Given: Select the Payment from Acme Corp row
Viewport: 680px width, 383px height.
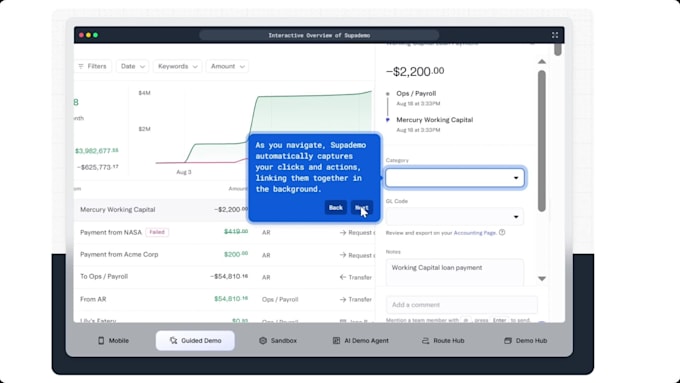Looking at the screenshot, I should [x=224, y=255].
